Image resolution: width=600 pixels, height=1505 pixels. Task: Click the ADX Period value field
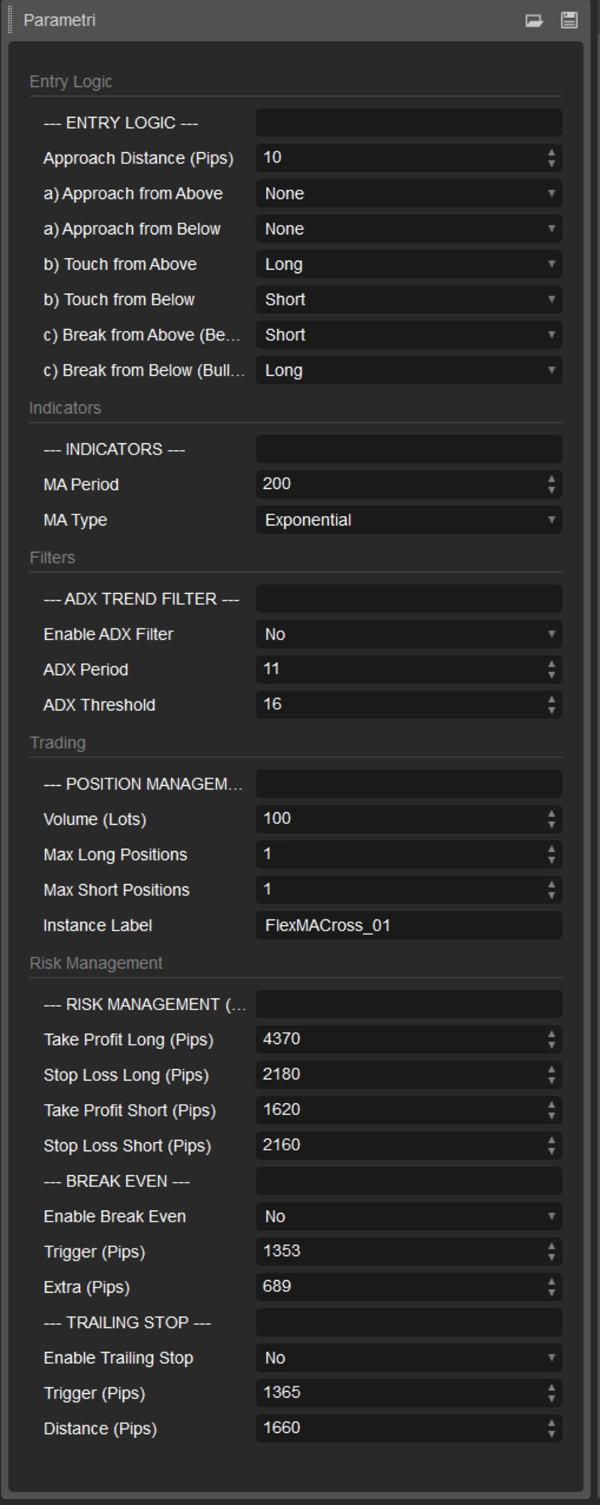[x=400, y=669]
